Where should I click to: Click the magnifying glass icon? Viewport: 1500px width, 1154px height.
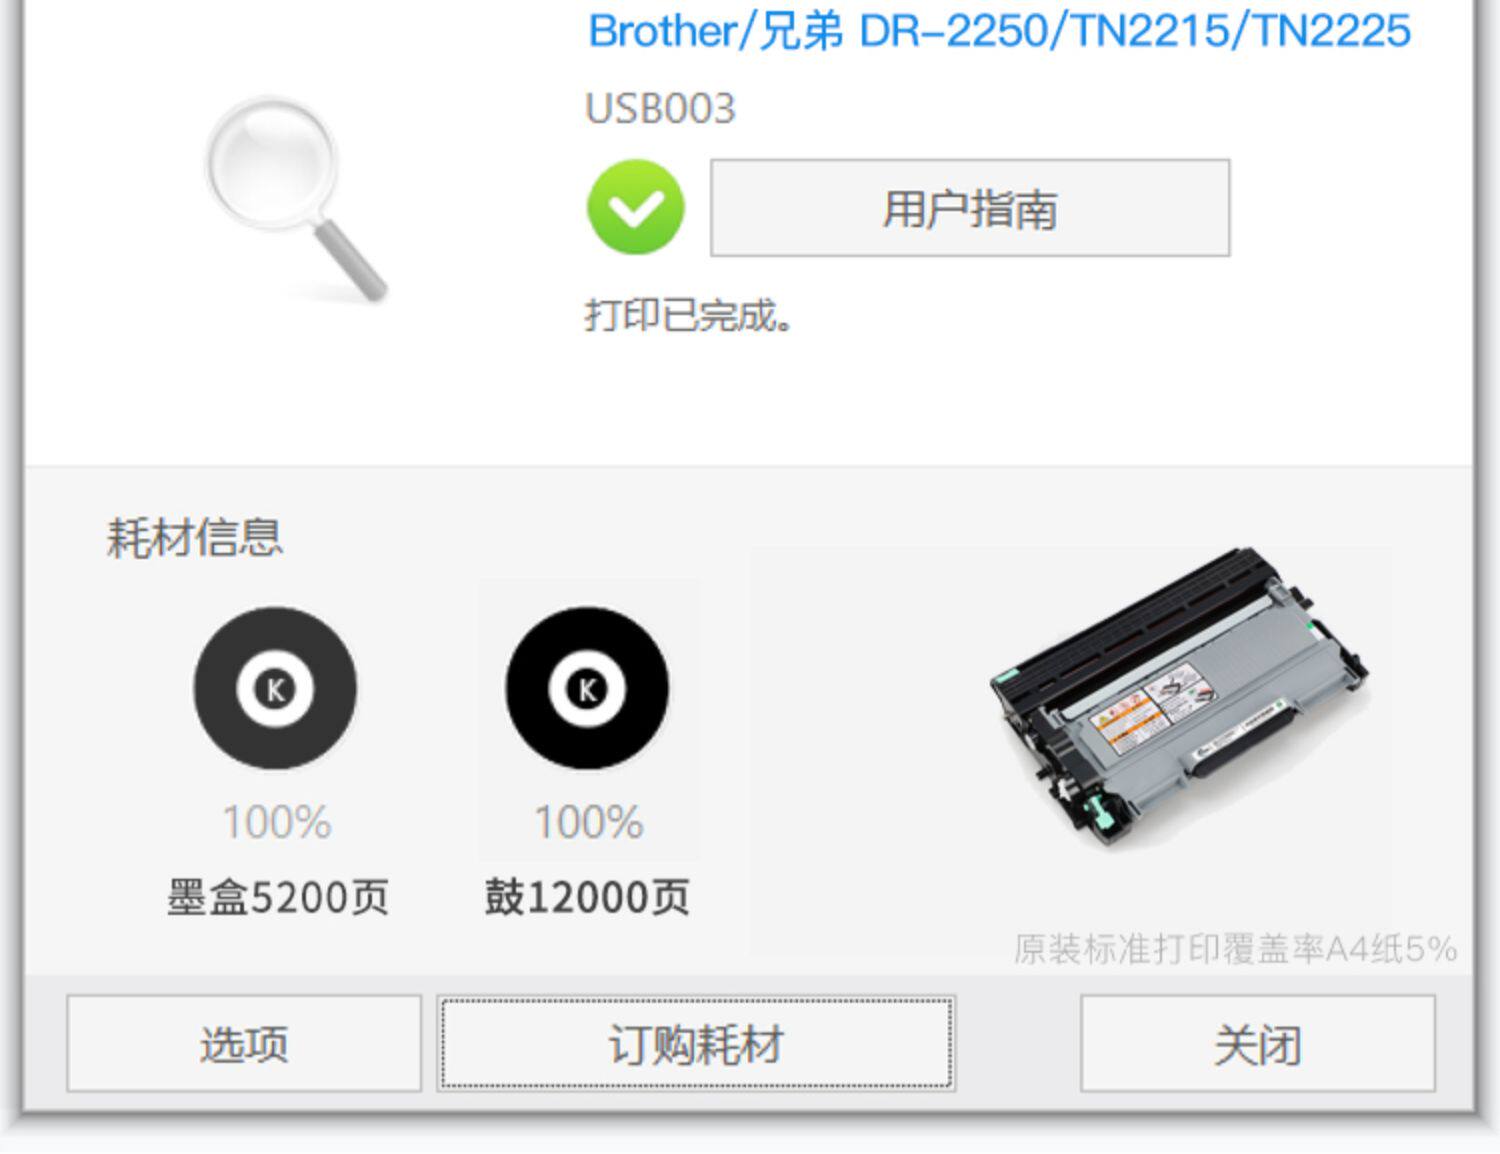coord(295,198)
